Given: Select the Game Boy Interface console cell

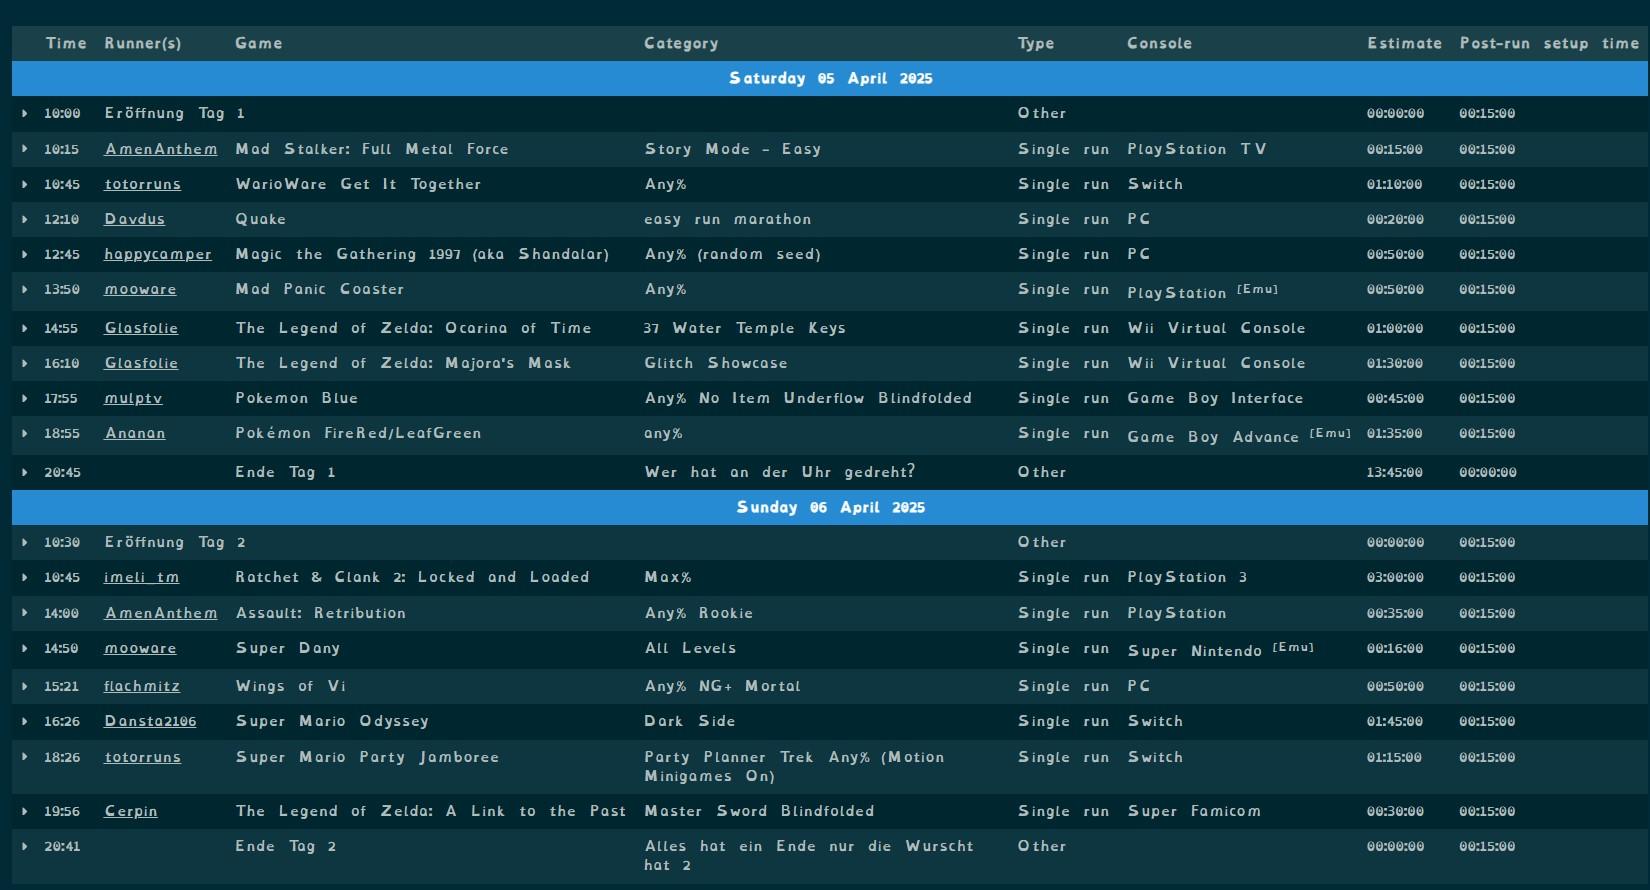Looking at the screenshot, I should click(1215, 398).
